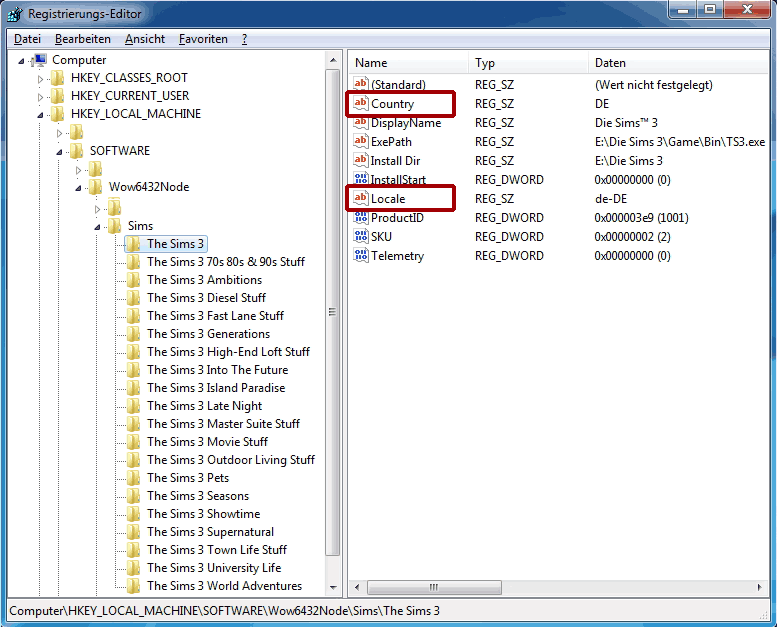Image resolution: width=777 pixels, height=627 pixels.
Task: Click the SOFTWARE folder icon
Action: 77,151
